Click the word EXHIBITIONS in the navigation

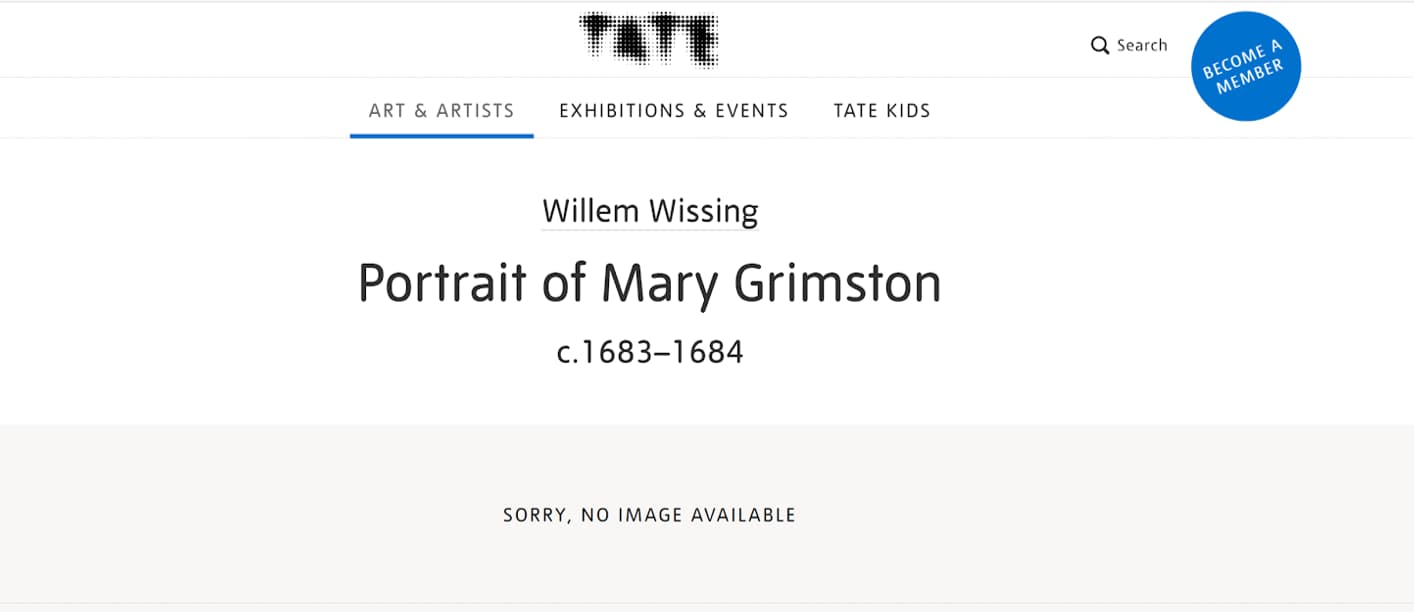pyautogui.click(x=615, y=111)
